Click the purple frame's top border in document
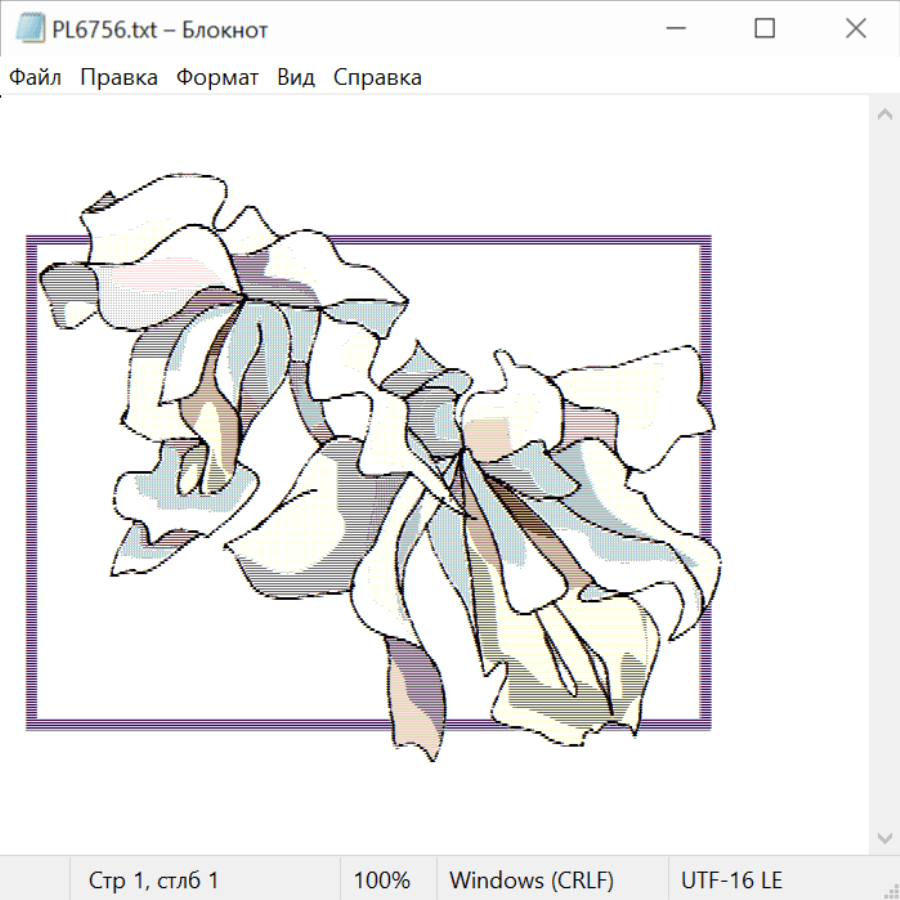Viewport: 900px width, 900px height. [550, 240]
